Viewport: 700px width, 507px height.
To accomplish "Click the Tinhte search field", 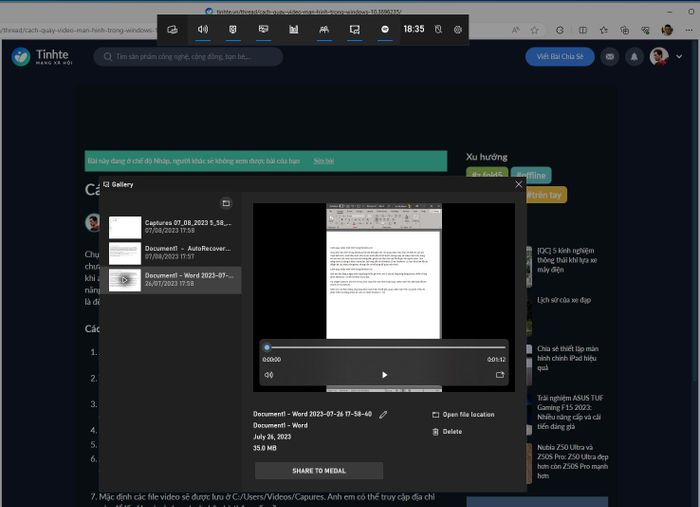I will [x=188, y=57].
